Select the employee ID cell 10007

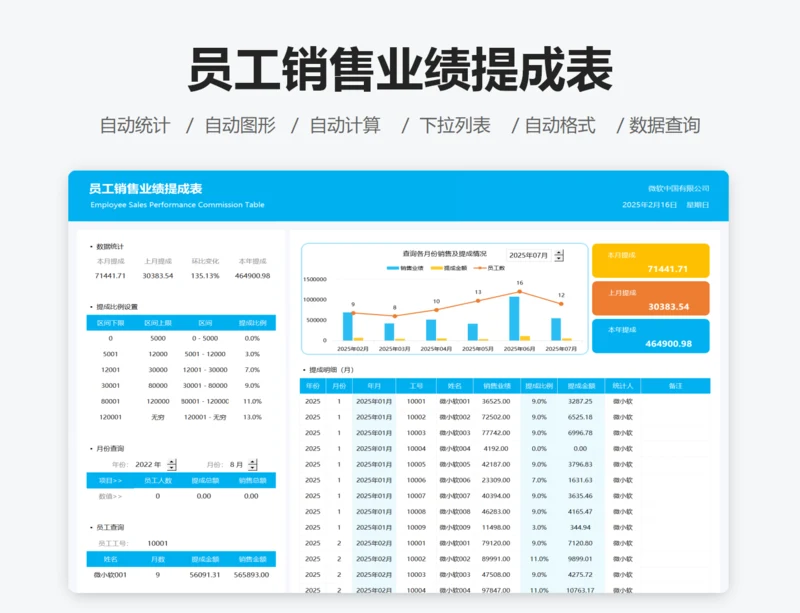416,496
